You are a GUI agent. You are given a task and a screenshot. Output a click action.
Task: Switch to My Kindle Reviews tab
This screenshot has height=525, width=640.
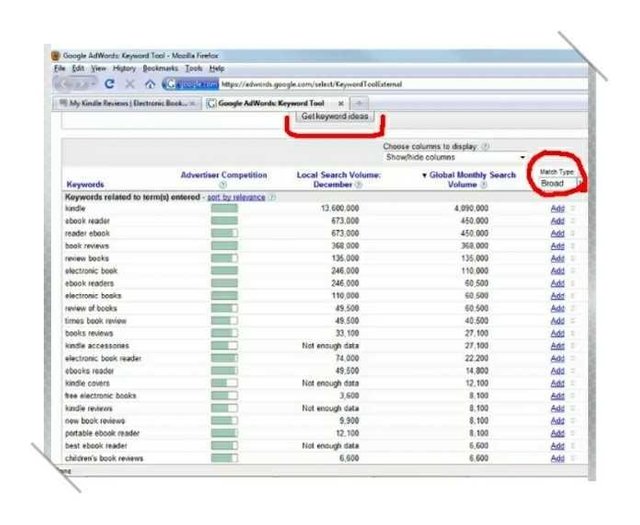point(127,103)
